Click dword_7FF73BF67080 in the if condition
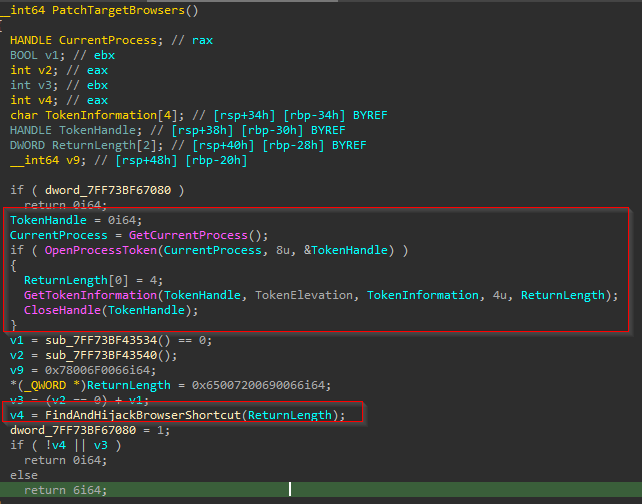642x504 pixels. pyautogui.click(x=108, y=190)
